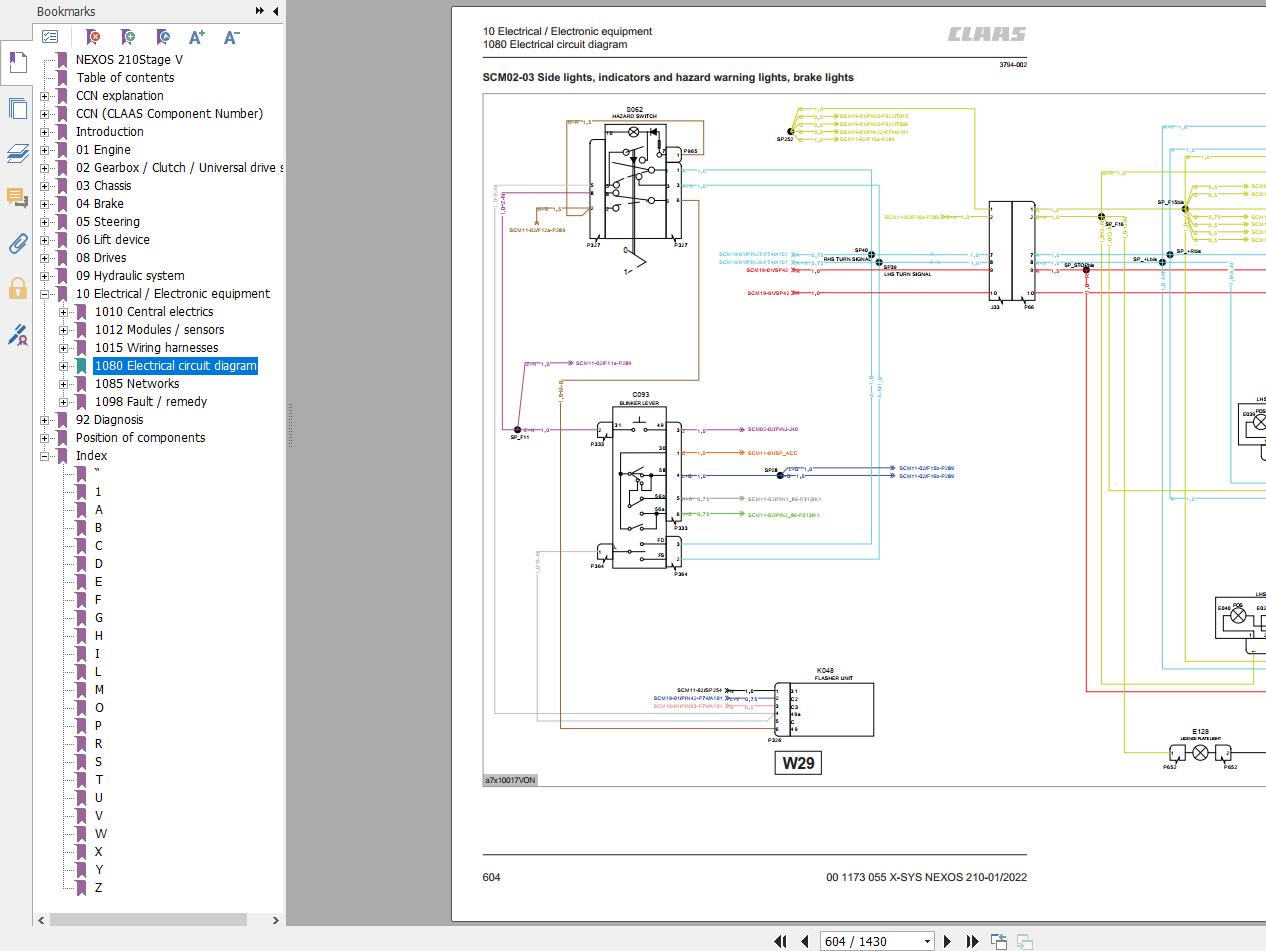Expand the 01 Engine bookmark
The image size is (1266, 951).
tap(45, 150)
